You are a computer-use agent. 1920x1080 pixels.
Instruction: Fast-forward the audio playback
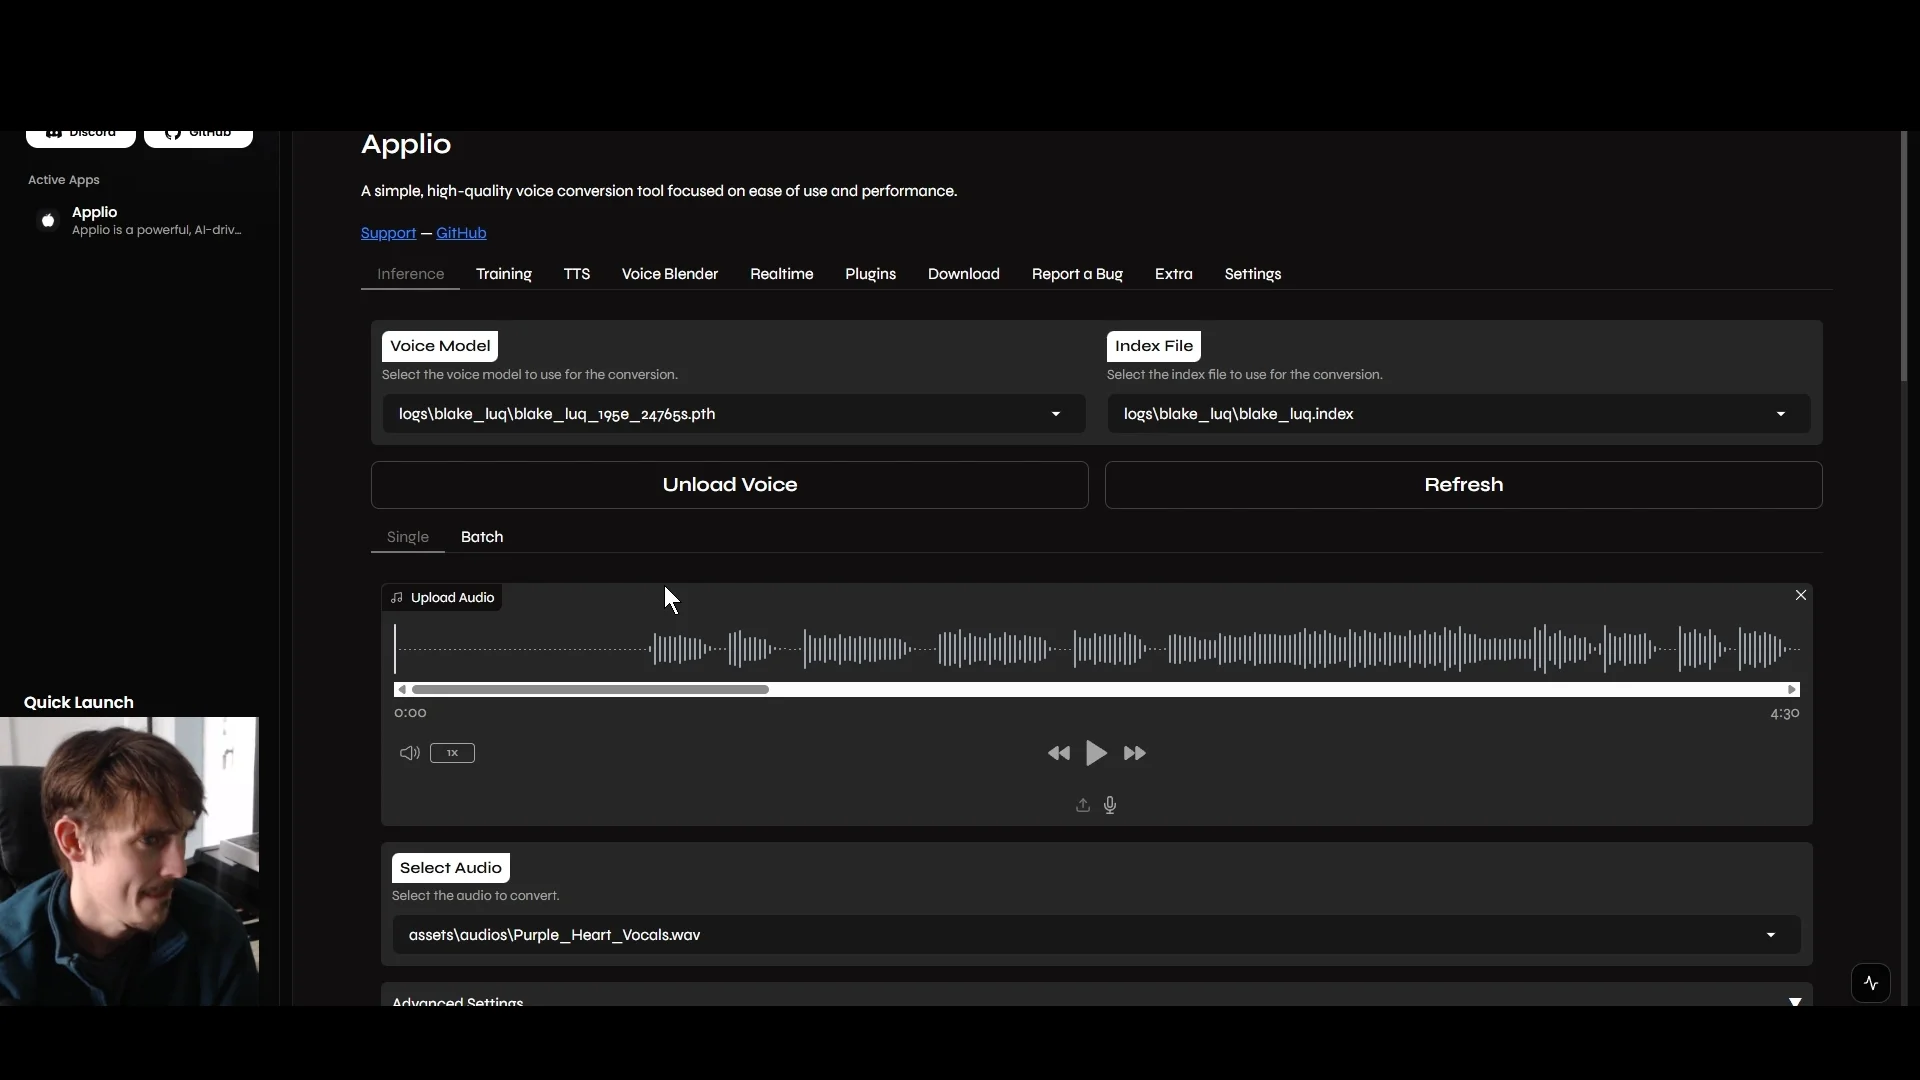point(1134,753)
